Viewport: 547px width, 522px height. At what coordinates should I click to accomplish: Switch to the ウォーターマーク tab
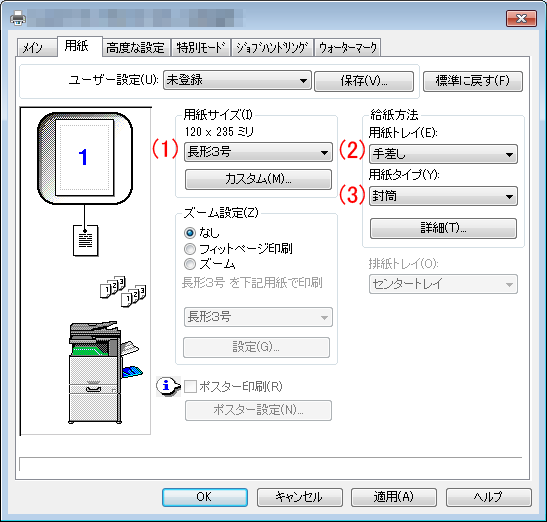coord(348,47)
